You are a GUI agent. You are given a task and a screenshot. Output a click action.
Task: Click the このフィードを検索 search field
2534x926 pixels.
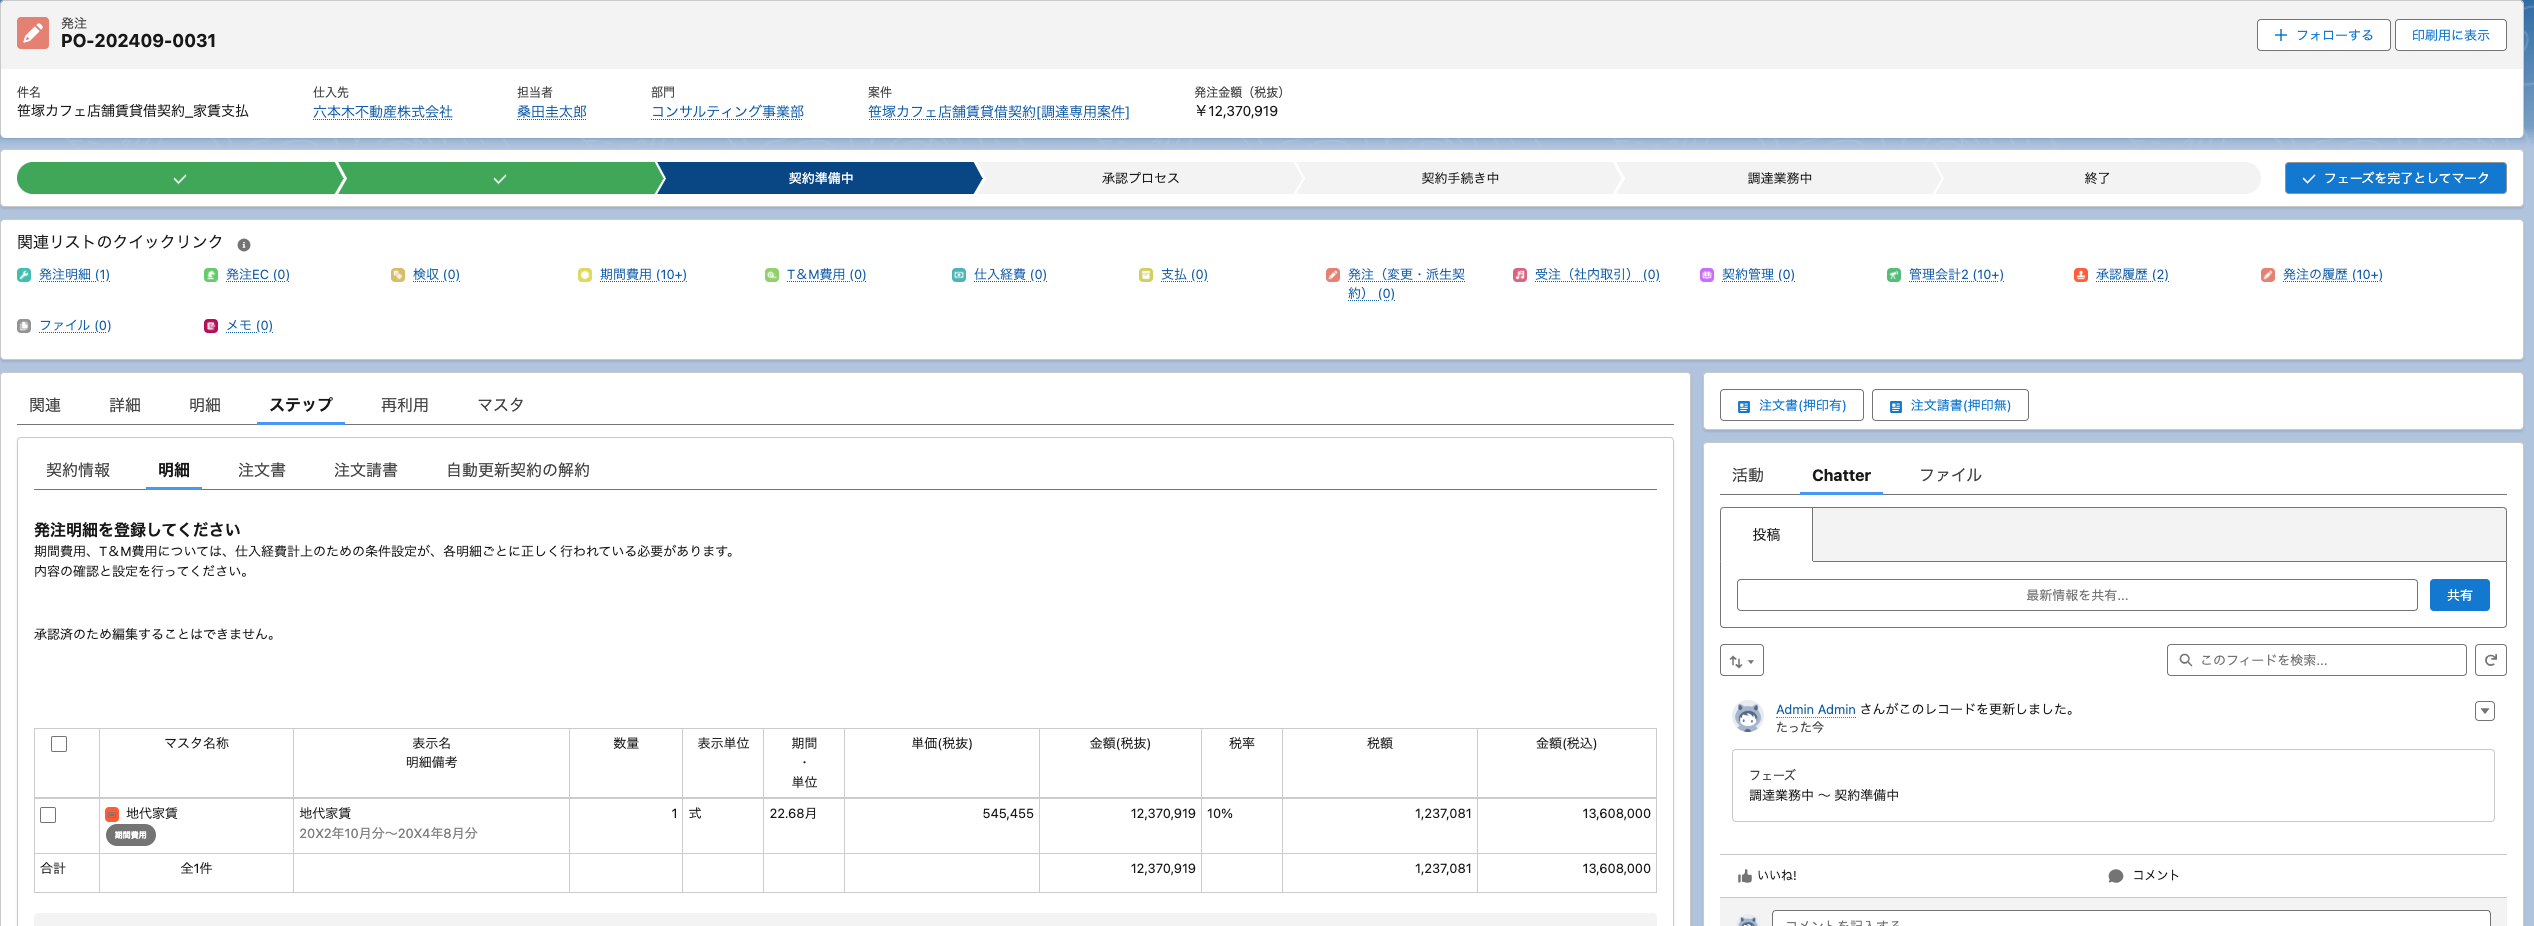(x=2317, y=660)
